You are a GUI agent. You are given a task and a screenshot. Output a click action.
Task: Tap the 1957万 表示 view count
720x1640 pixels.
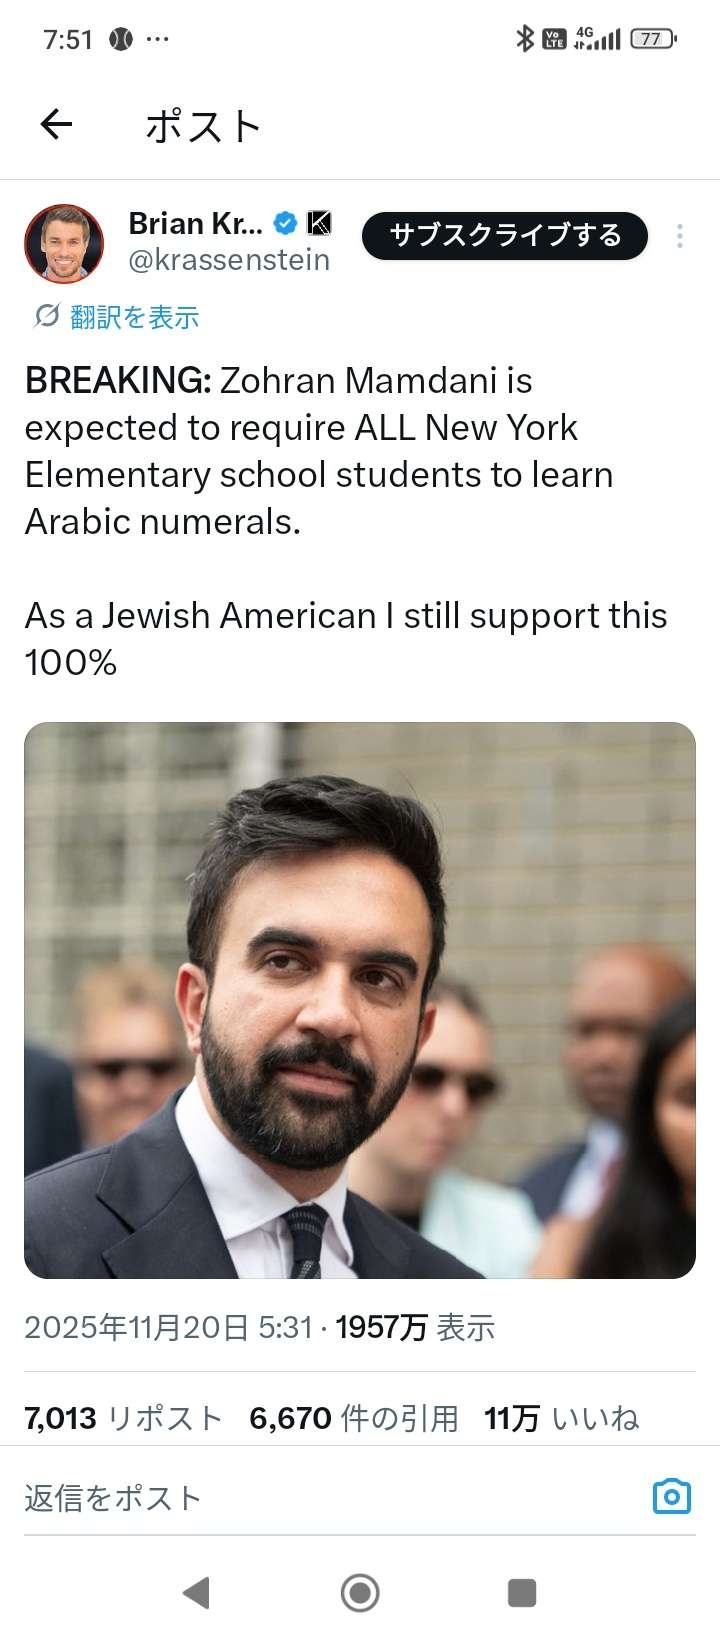pos(415,1328)
